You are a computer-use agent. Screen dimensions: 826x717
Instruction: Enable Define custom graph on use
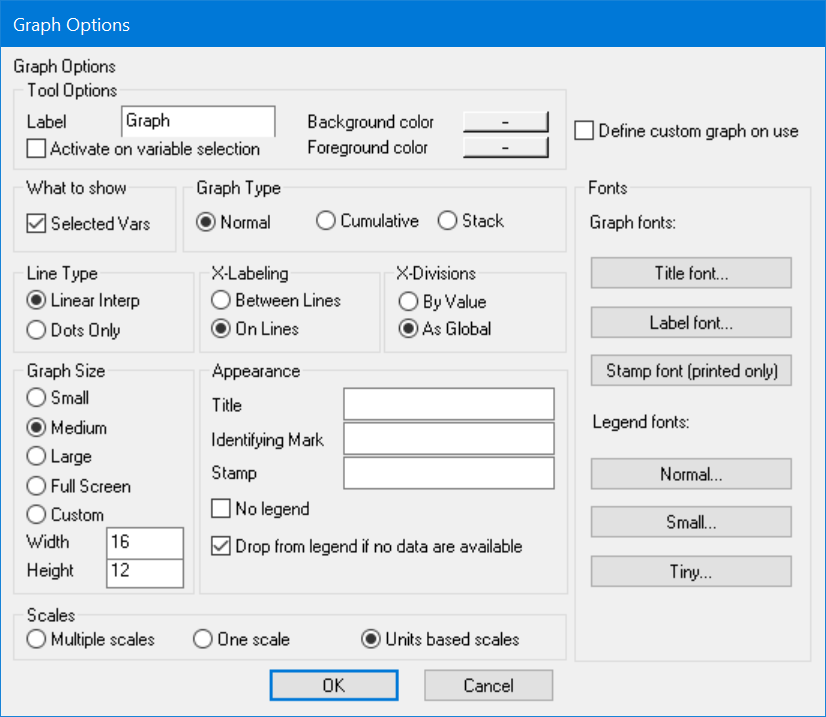pos(583,130)
